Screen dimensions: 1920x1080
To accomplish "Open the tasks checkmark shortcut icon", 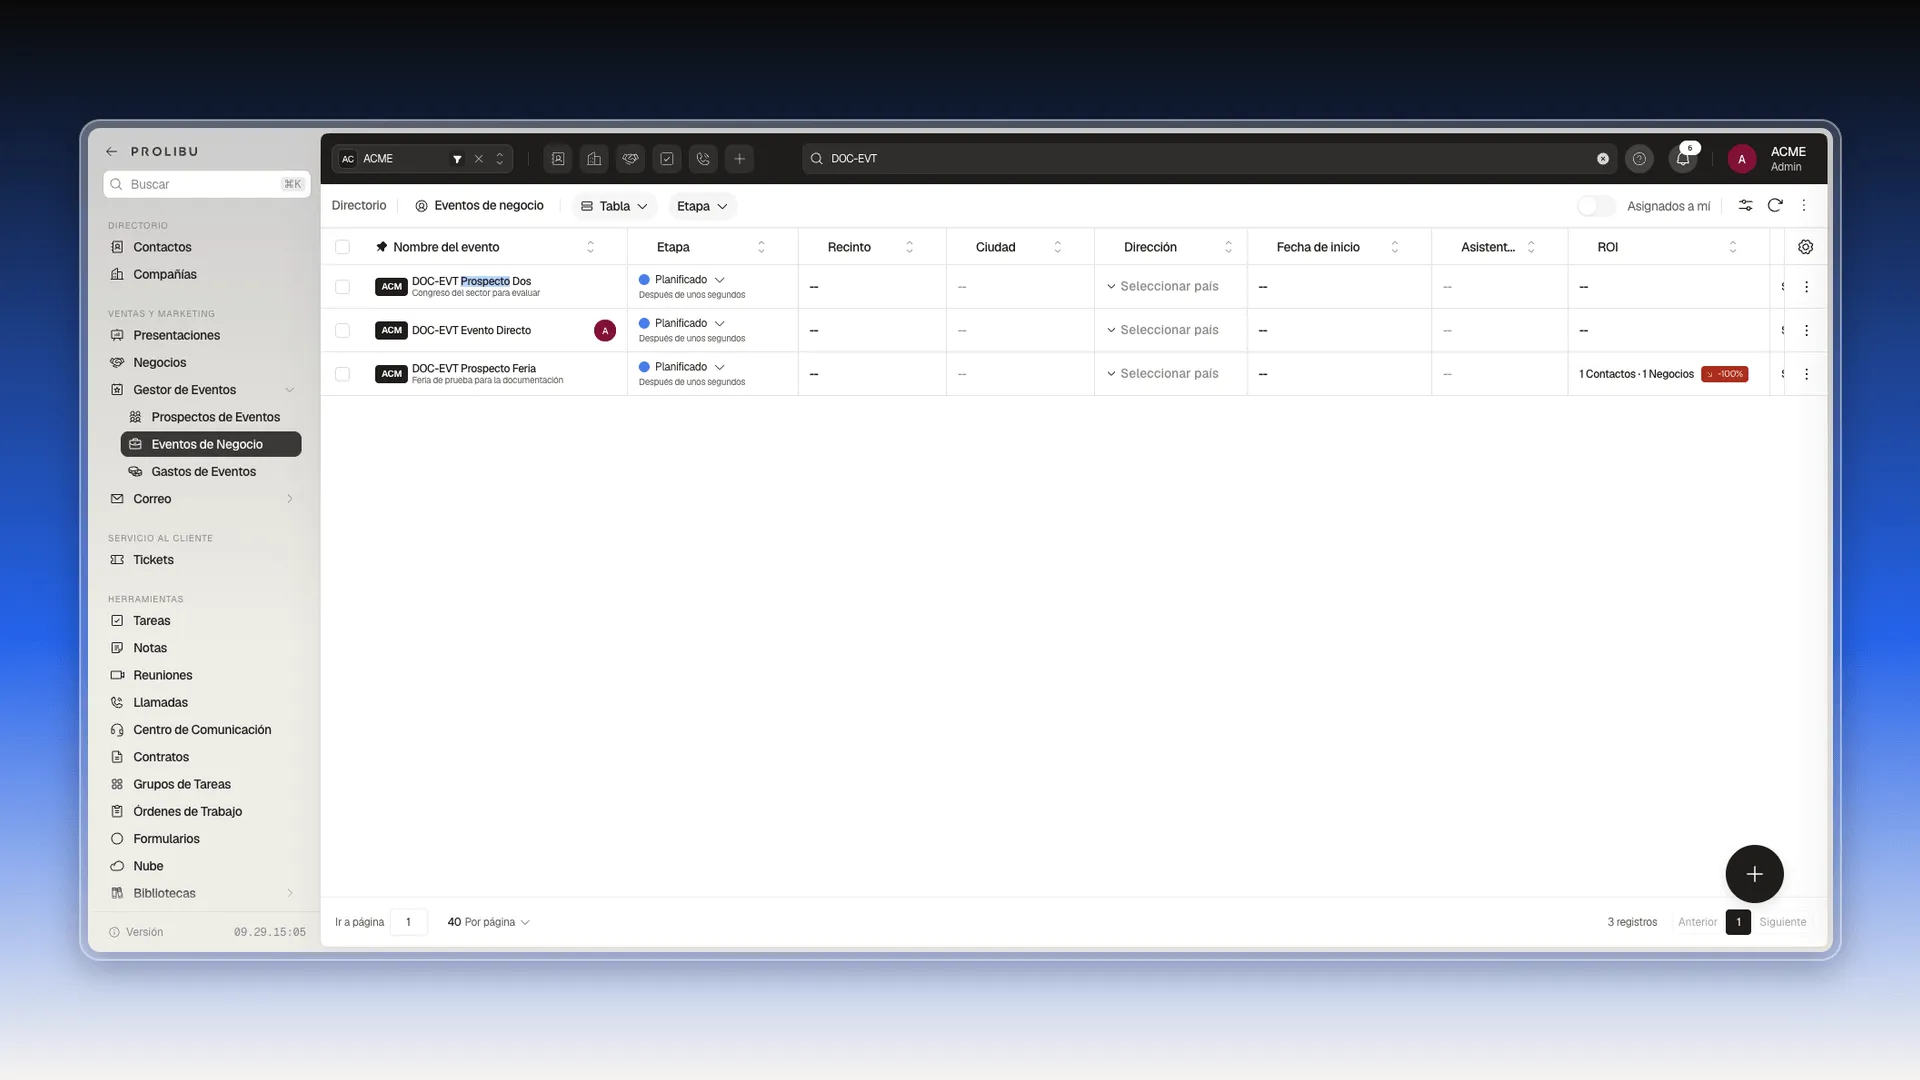I will [667, 159].
